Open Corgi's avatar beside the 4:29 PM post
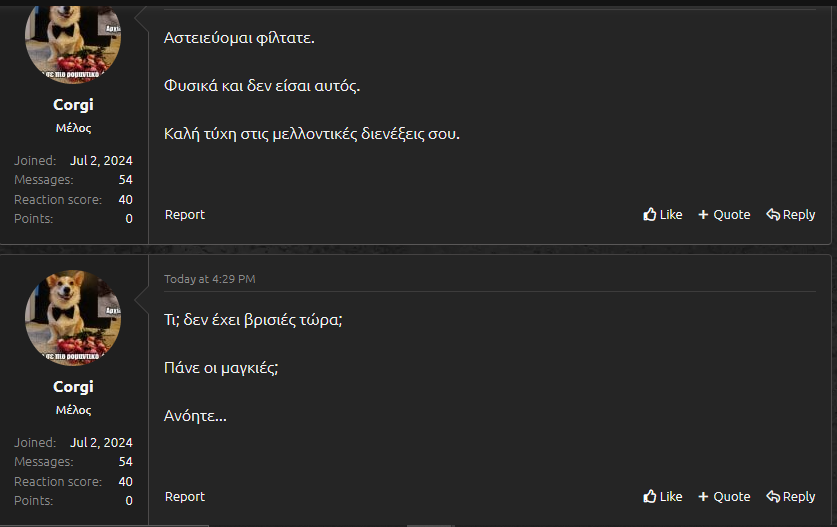The image size is (837, 527). (x=73, y=318)
